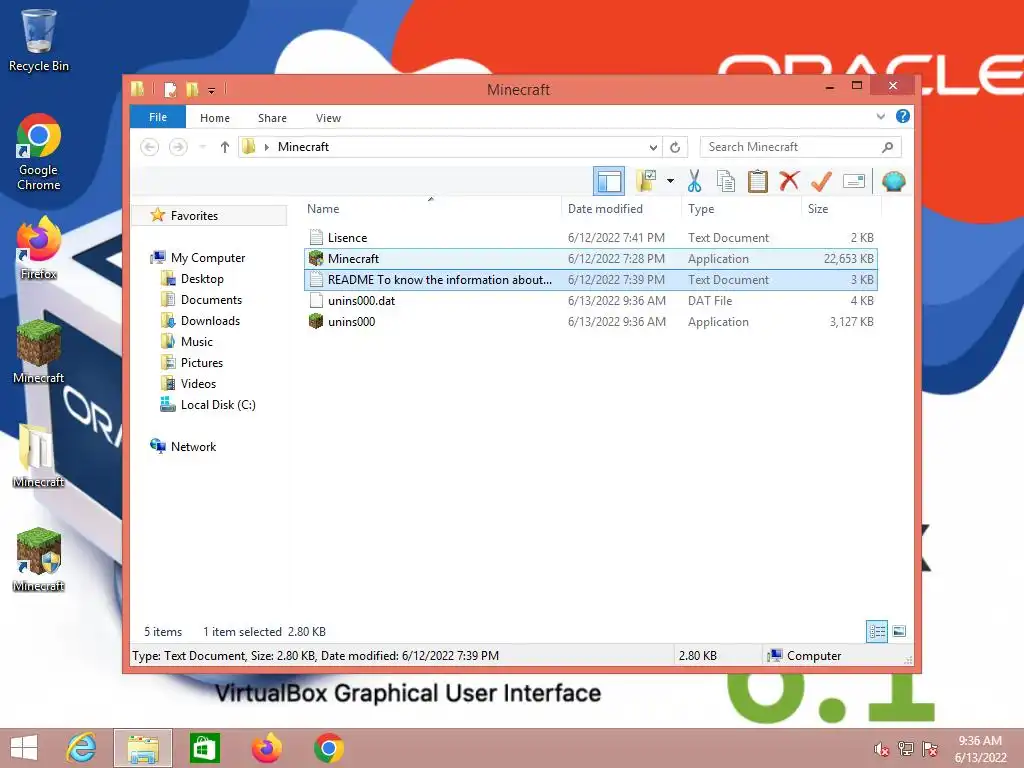Click the search magnifier icon
Image resolution: width=1024 pixels, height=768 pixels.
point(888,147)
